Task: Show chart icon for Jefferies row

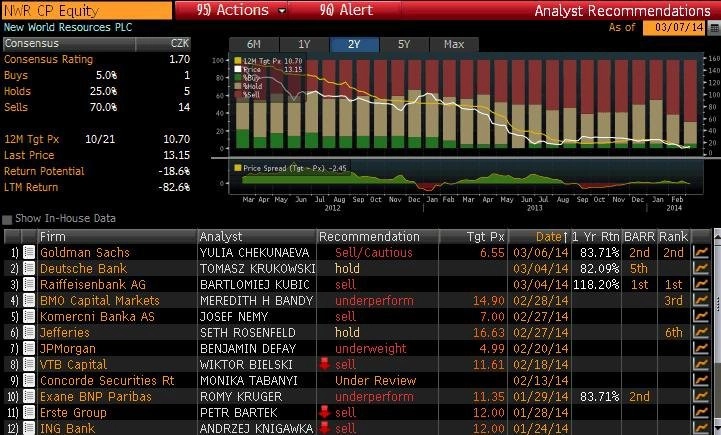Action: point(701,332)
